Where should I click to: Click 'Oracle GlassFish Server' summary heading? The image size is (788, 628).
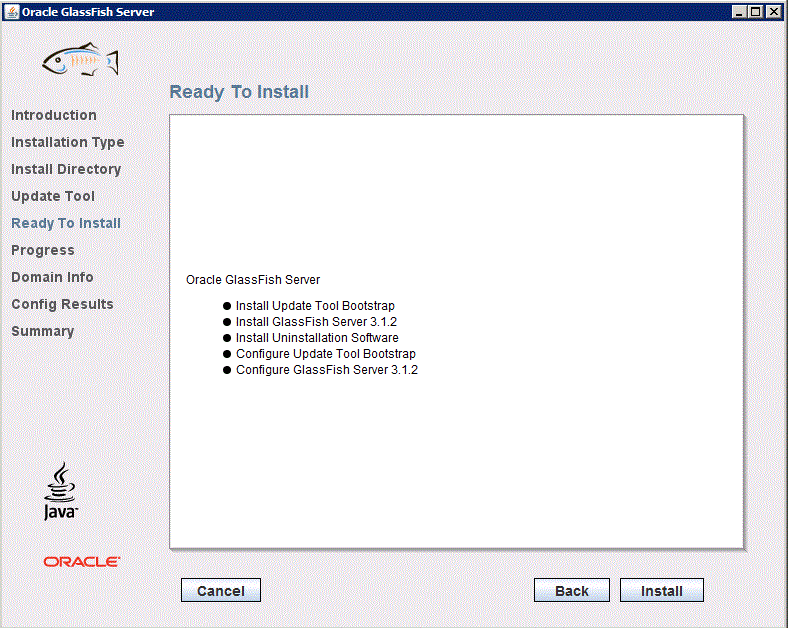tap(253, 280)
